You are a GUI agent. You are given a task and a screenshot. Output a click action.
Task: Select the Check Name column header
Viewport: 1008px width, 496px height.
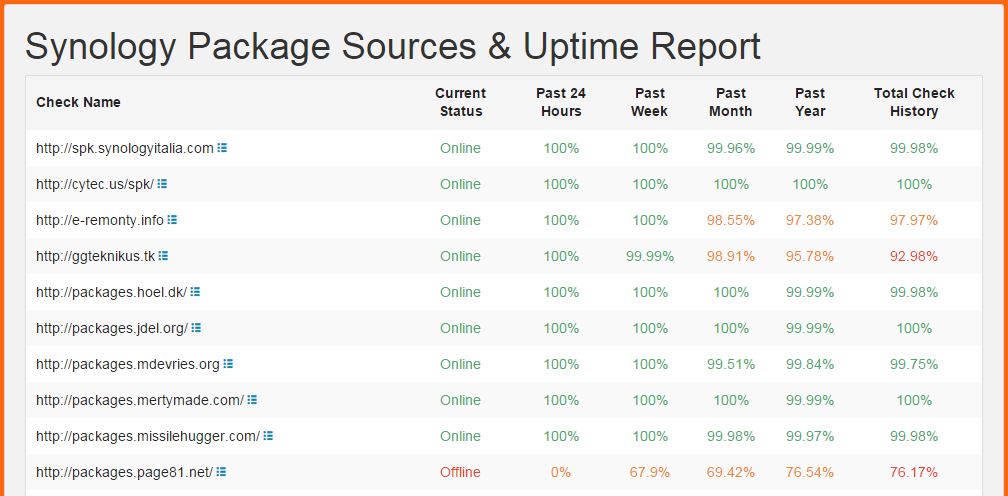[x=78, y=102]
